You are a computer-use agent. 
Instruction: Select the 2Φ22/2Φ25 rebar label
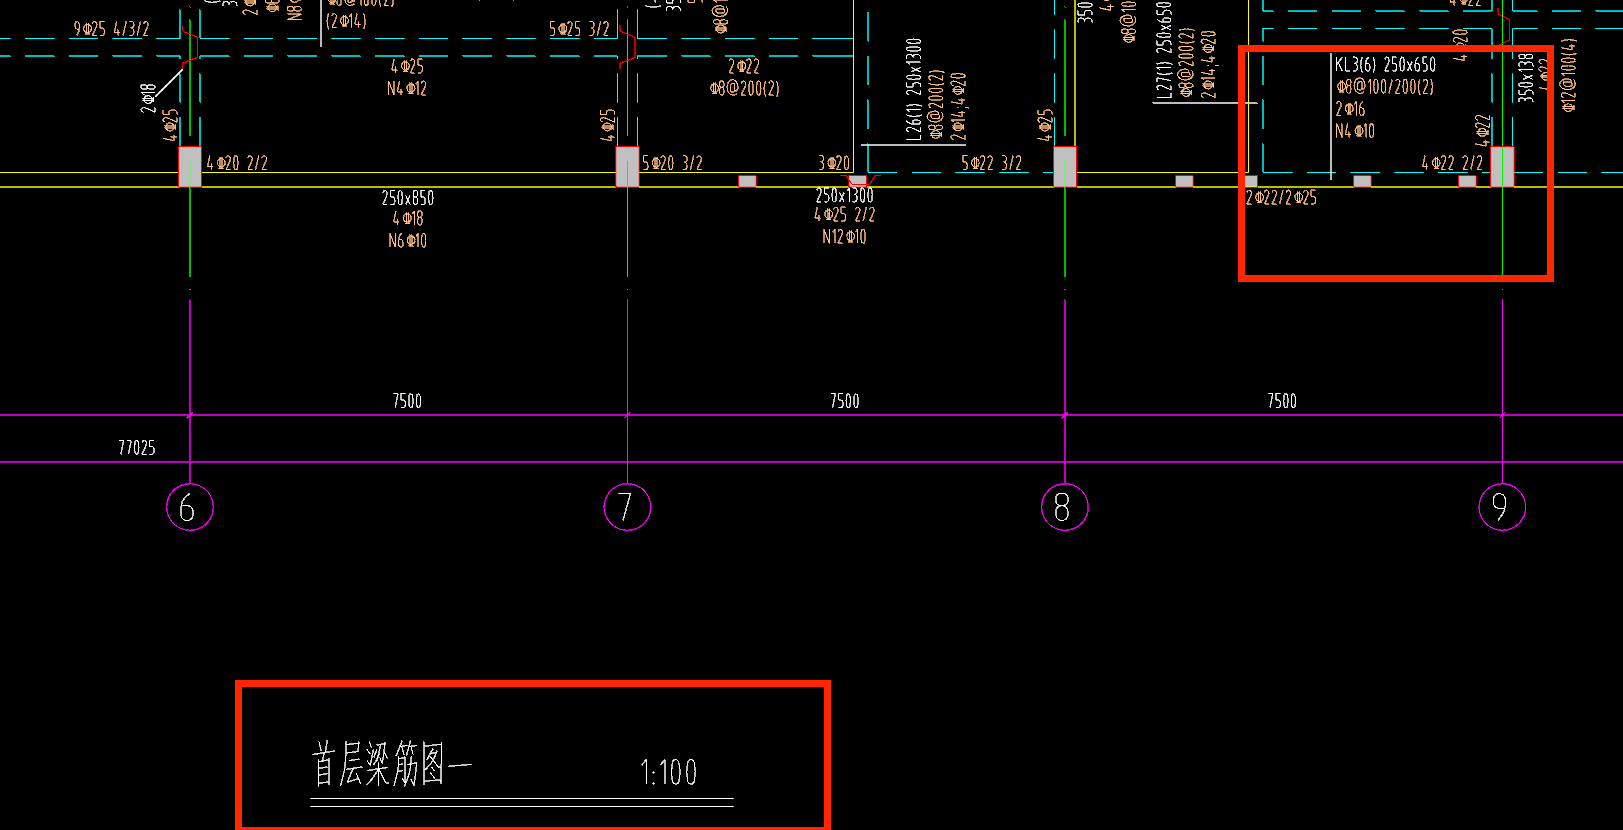click(1281, 198)
